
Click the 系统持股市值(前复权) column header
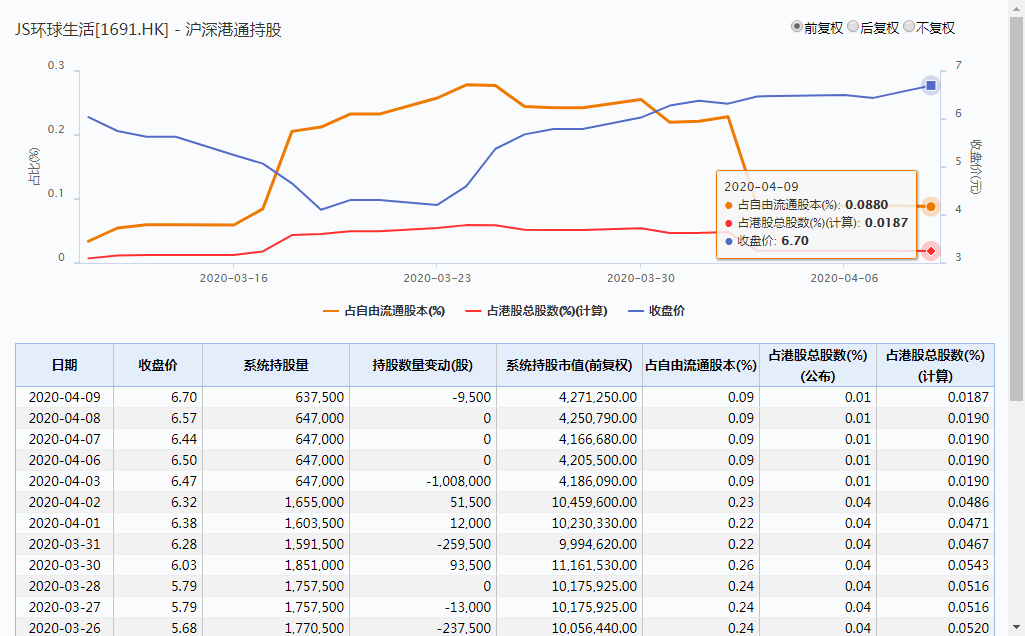pos(568,365)
